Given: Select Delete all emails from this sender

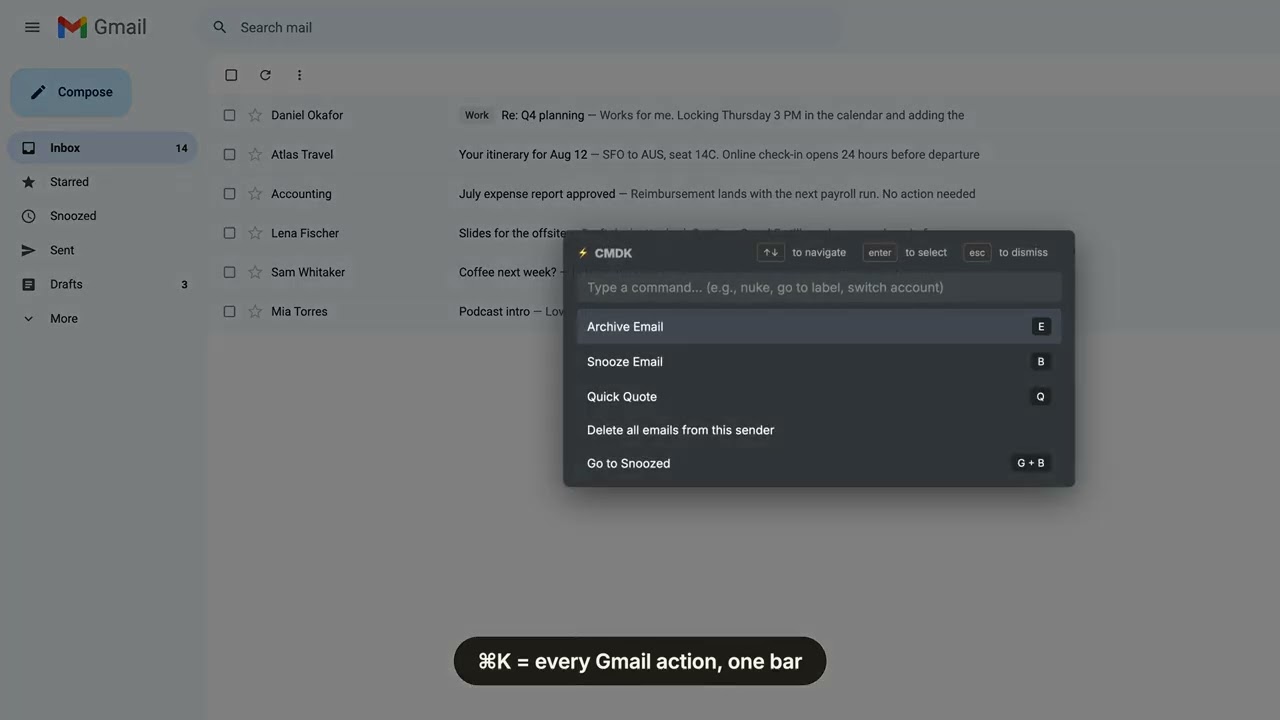Looking at the screenshot, I should [819, 430].
